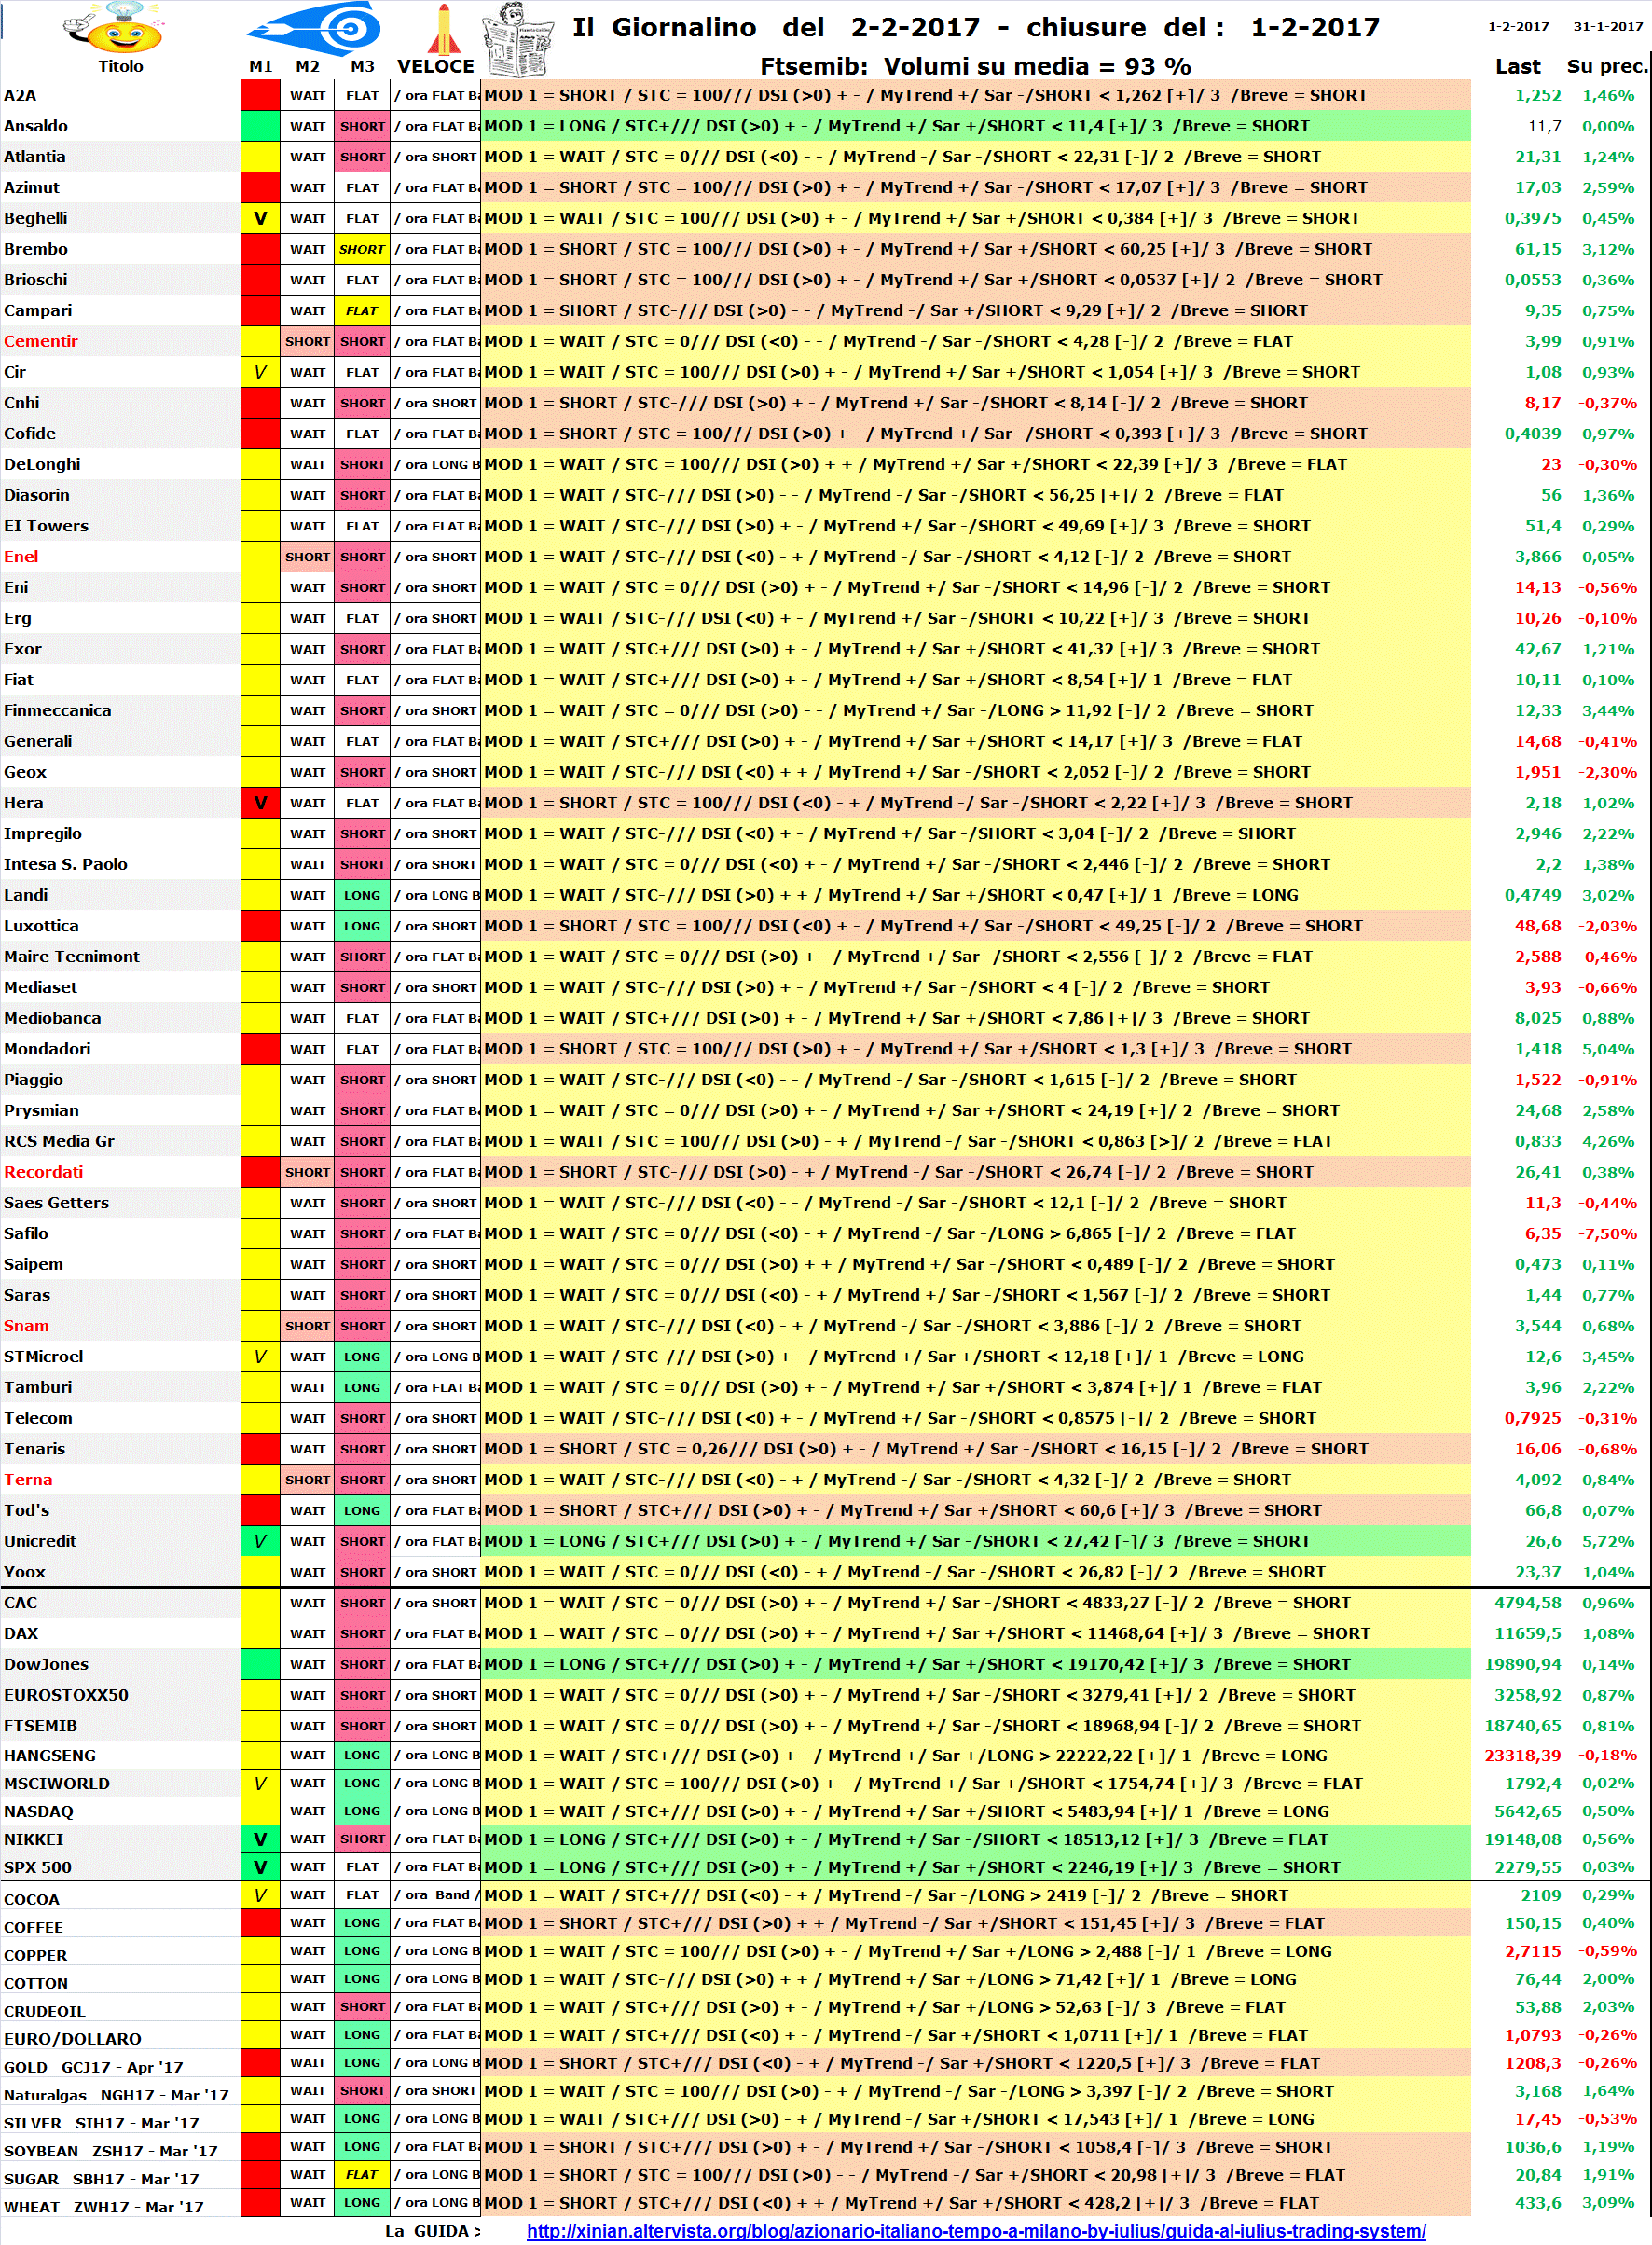1652x2245 pixels.
Task: Click the Su prec. column header
Action: click(x=1607, y=67)
